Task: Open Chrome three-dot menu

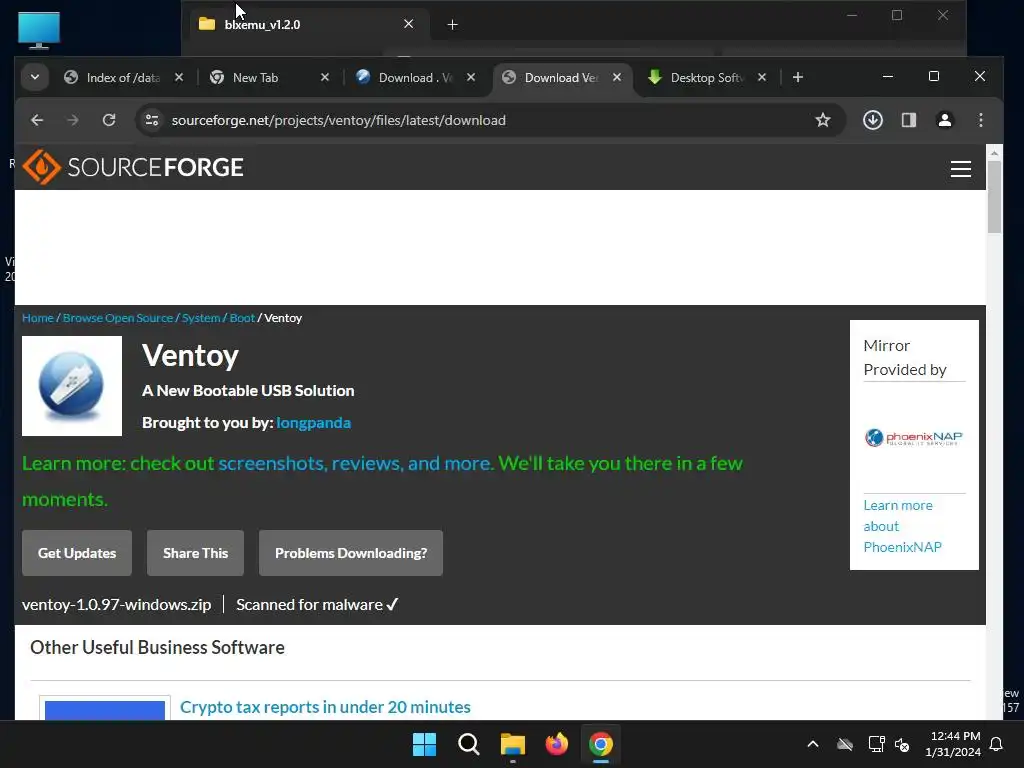Action: point(981,120)
